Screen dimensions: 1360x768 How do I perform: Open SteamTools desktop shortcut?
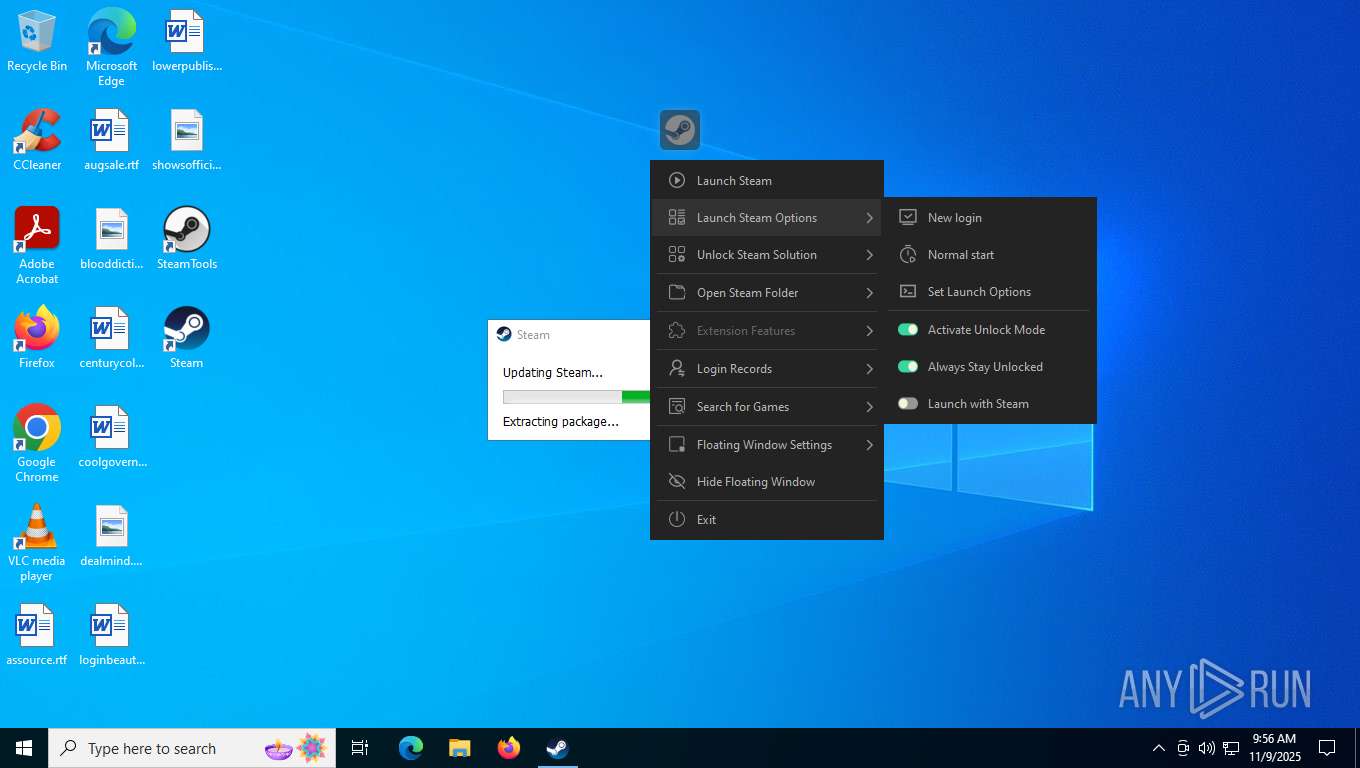tap(186, 238)
